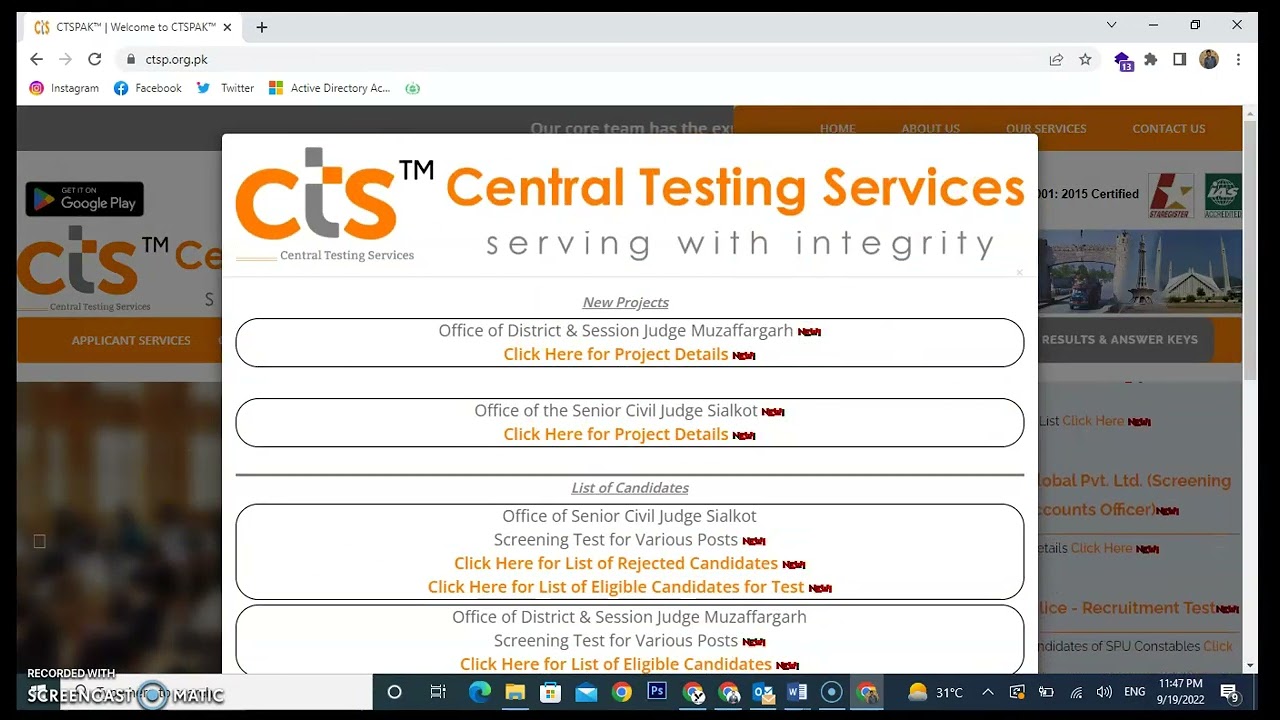
Task: Open the Instagram bookmark
Action: [x=64, y=88]
